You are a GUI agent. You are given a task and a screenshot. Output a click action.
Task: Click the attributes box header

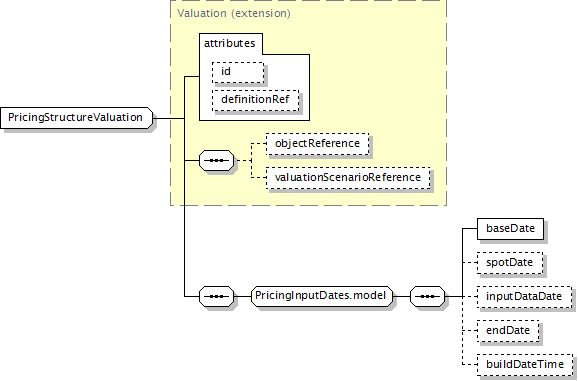click(x=230, y=43)
